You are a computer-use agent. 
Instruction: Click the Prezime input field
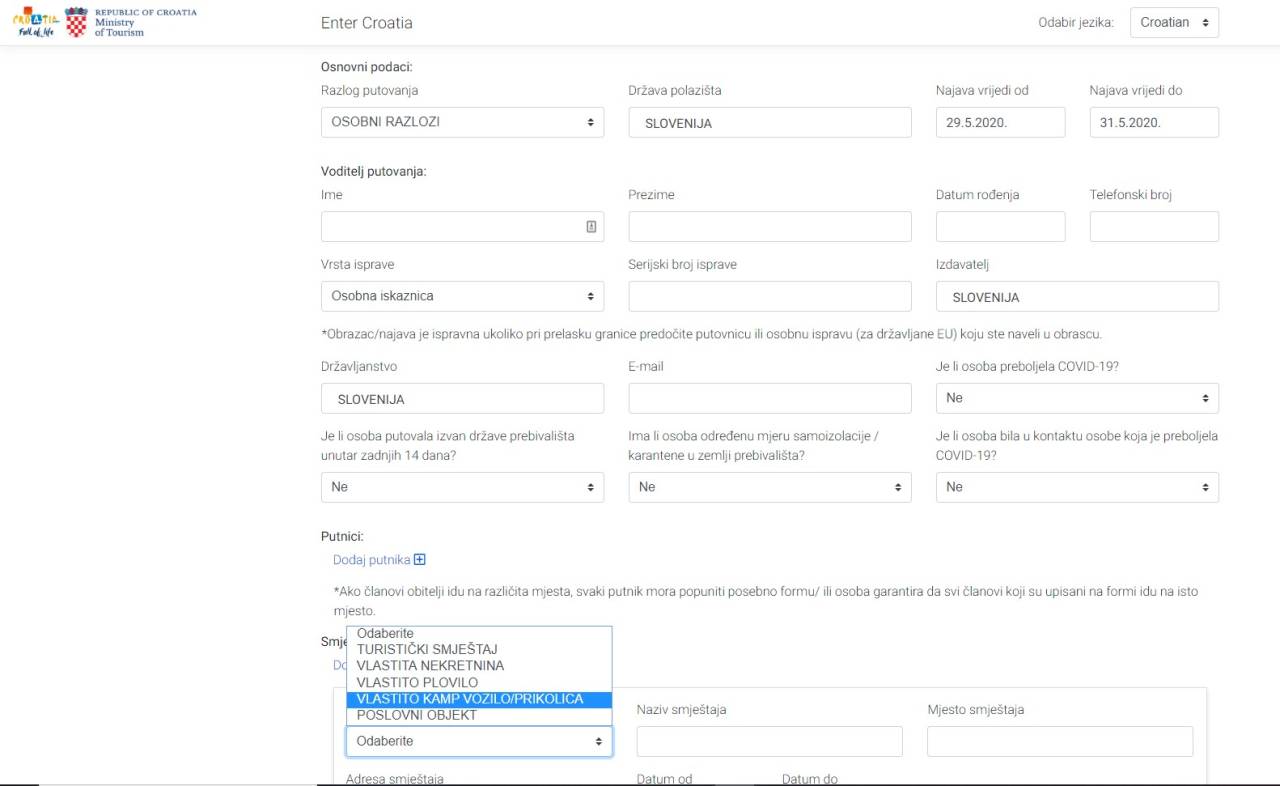point(769,227)
